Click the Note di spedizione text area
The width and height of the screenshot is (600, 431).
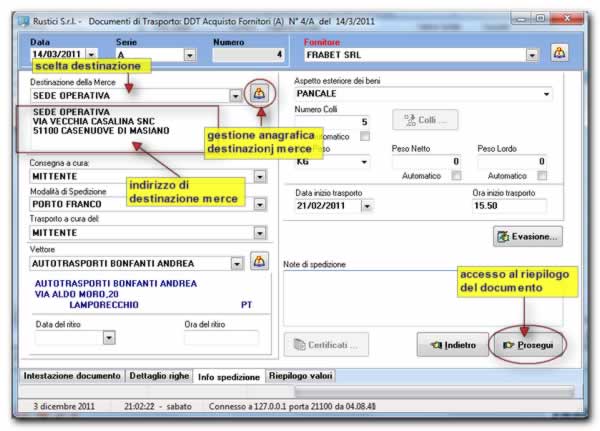coord(420,295)
